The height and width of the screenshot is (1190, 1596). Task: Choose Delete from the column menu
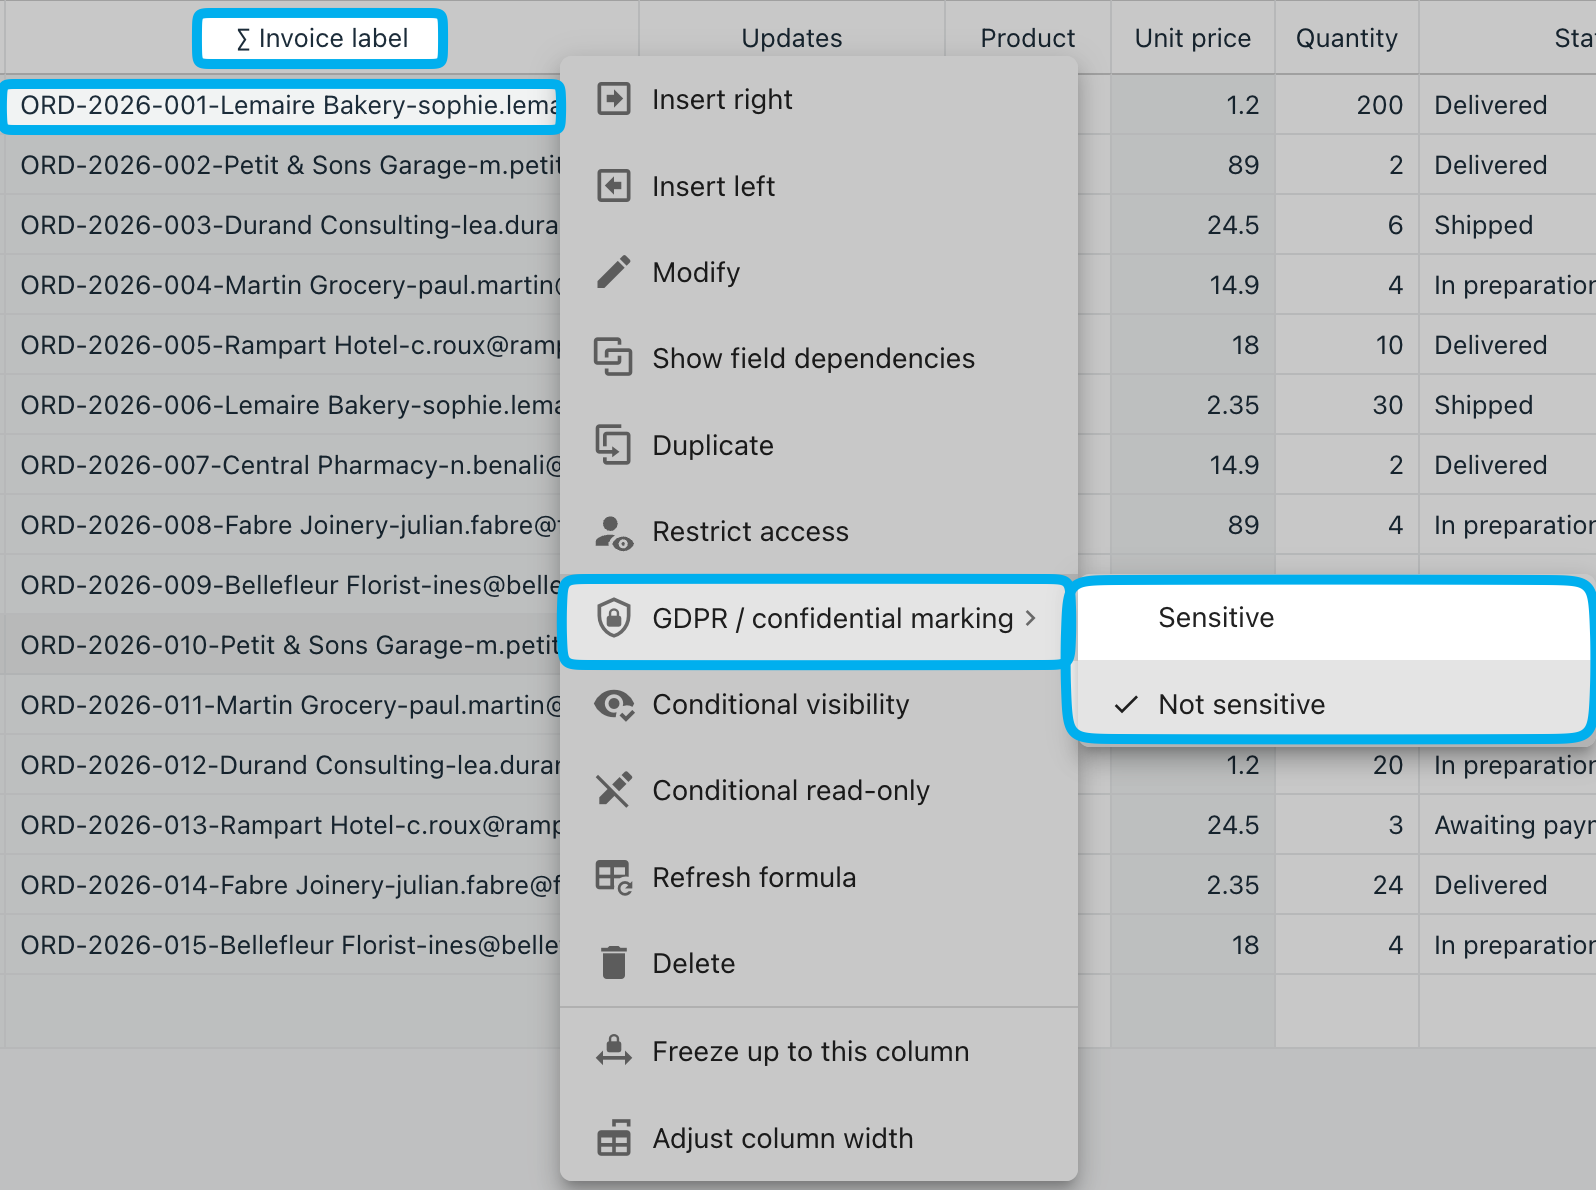click(819, 963)
